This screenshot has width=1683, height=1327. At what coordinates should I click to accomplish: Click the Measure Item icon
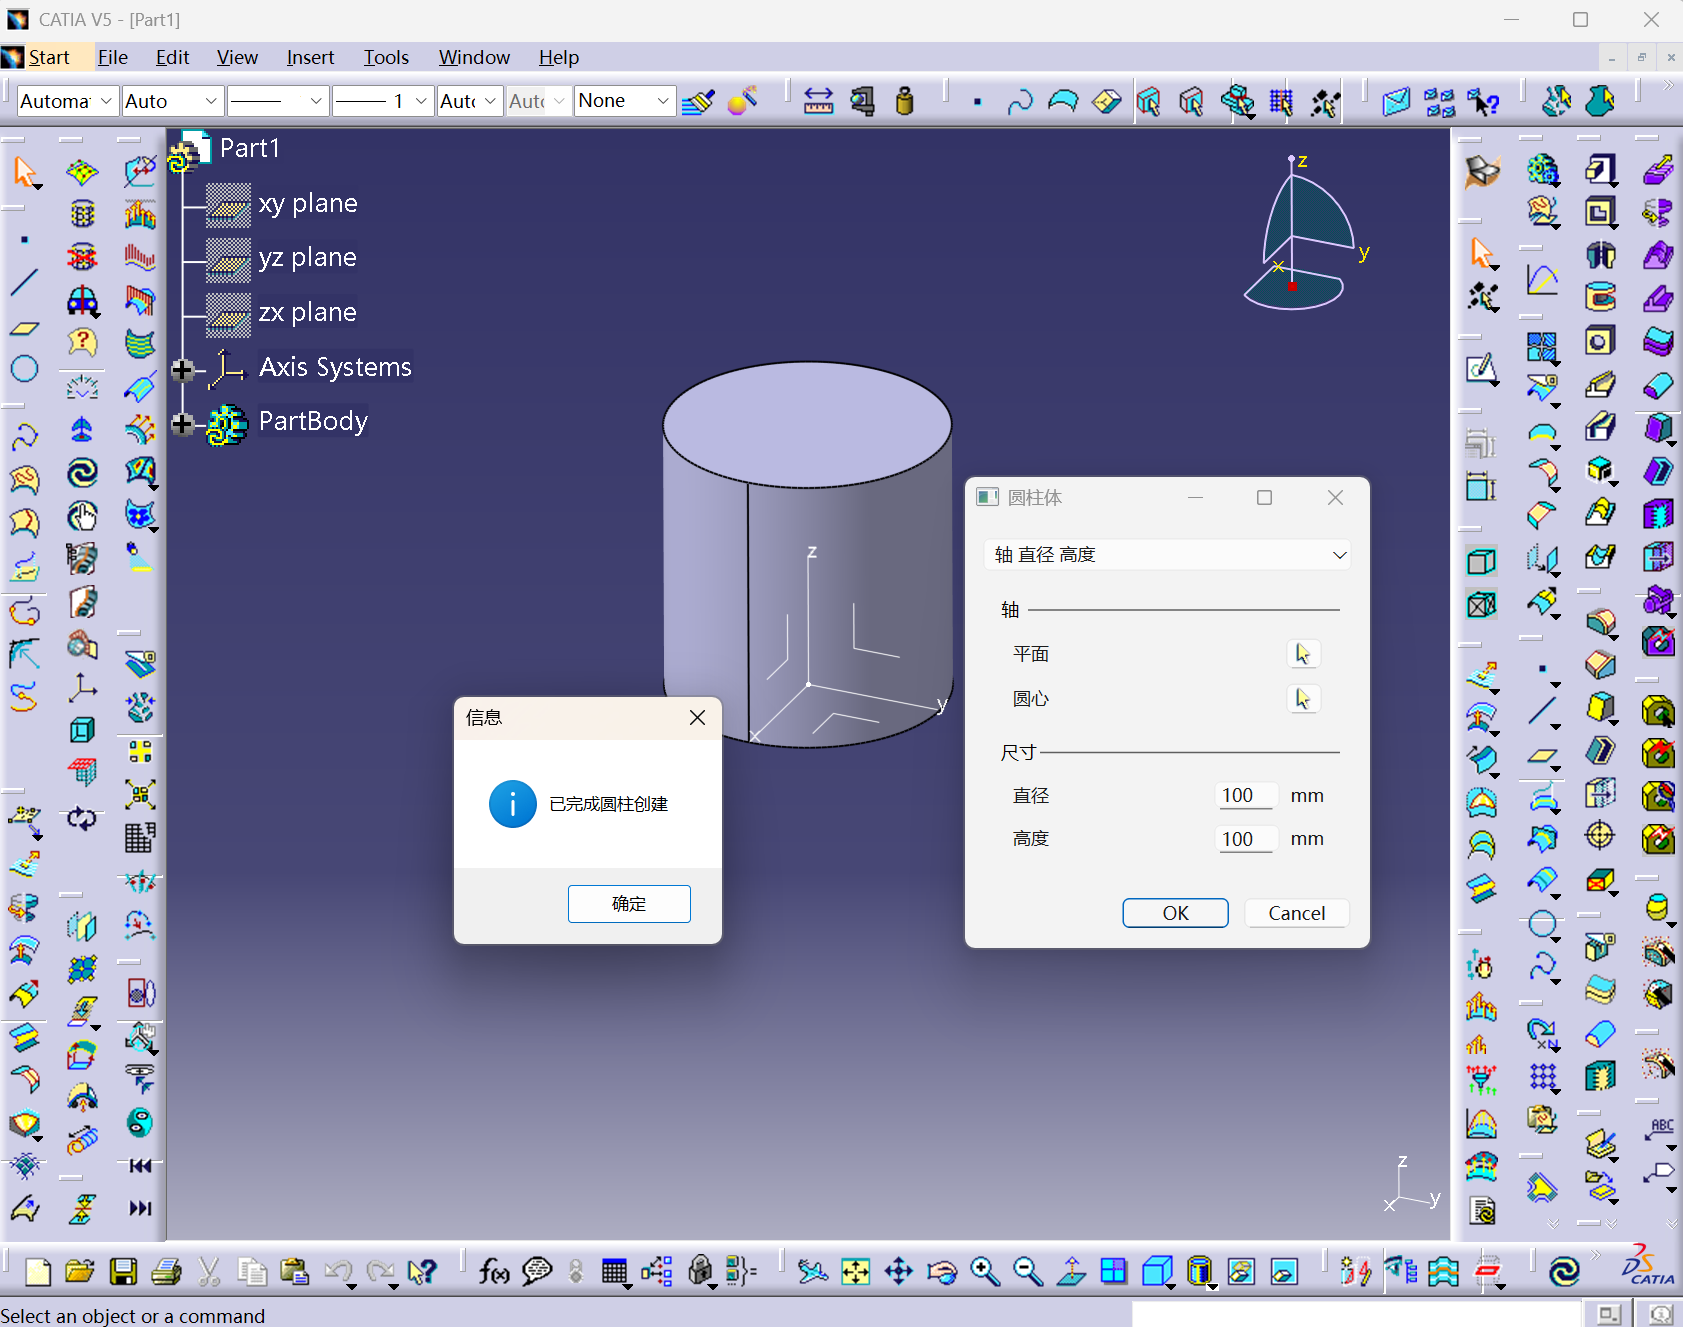[x=862, y=101]
